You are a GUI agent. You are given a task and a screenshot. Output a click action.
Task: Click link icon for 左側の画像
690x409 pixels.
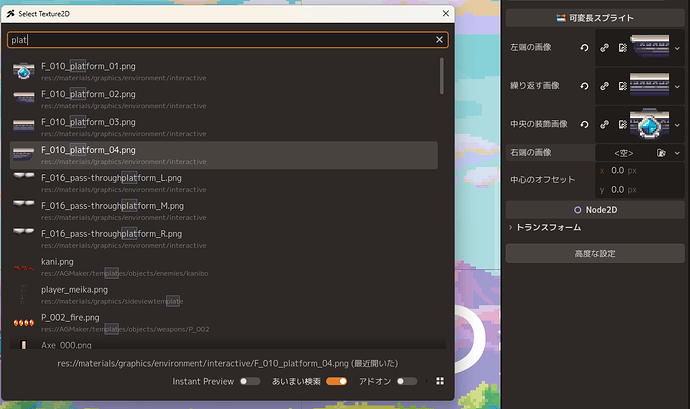pyautogui.click(x=605, y=48)
